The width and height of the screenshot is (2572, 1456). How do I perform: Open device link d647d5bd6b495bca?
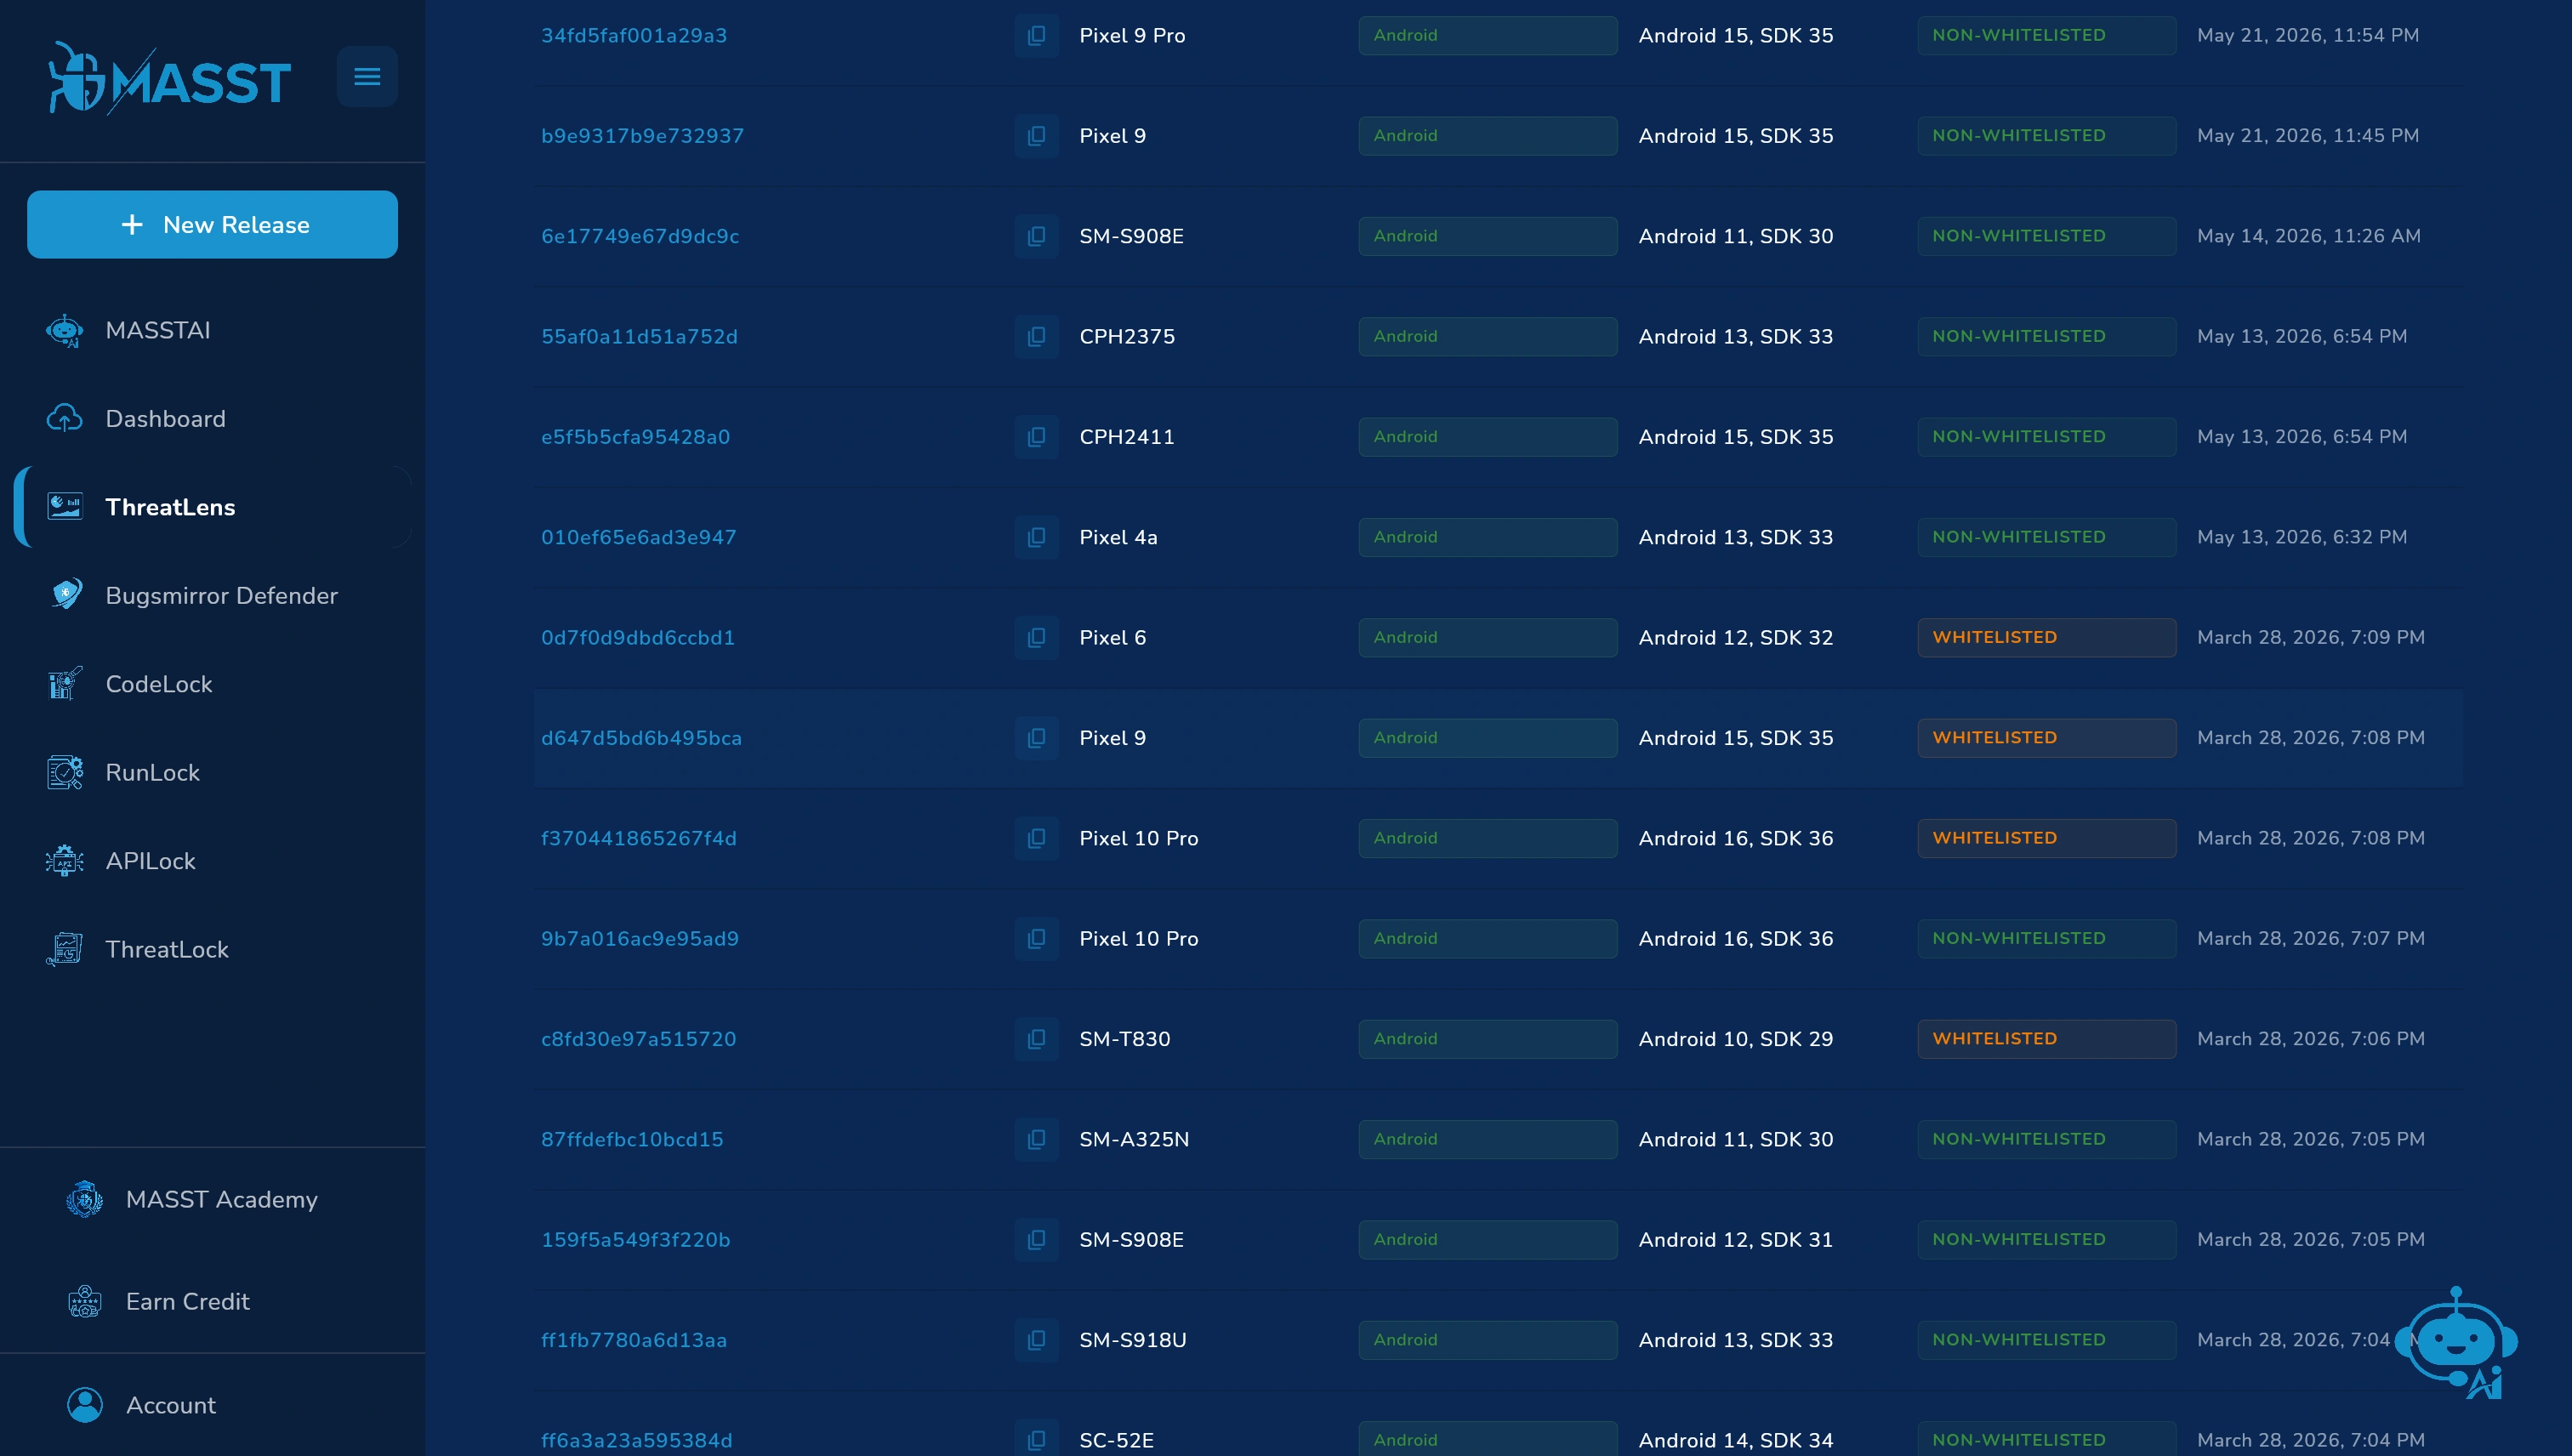point(641,738)
